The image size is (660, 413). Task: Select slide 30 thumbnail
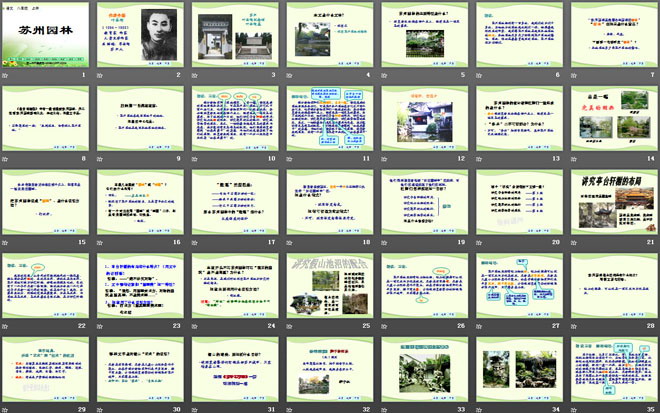pos(140,369)
